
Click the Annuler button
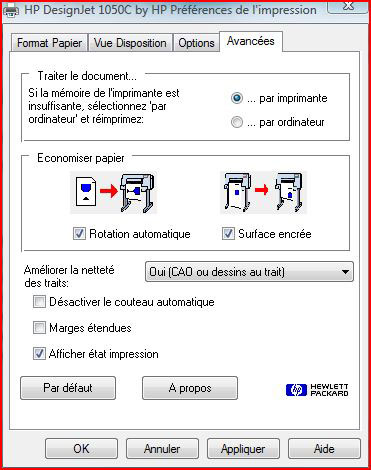click(162, 449)
